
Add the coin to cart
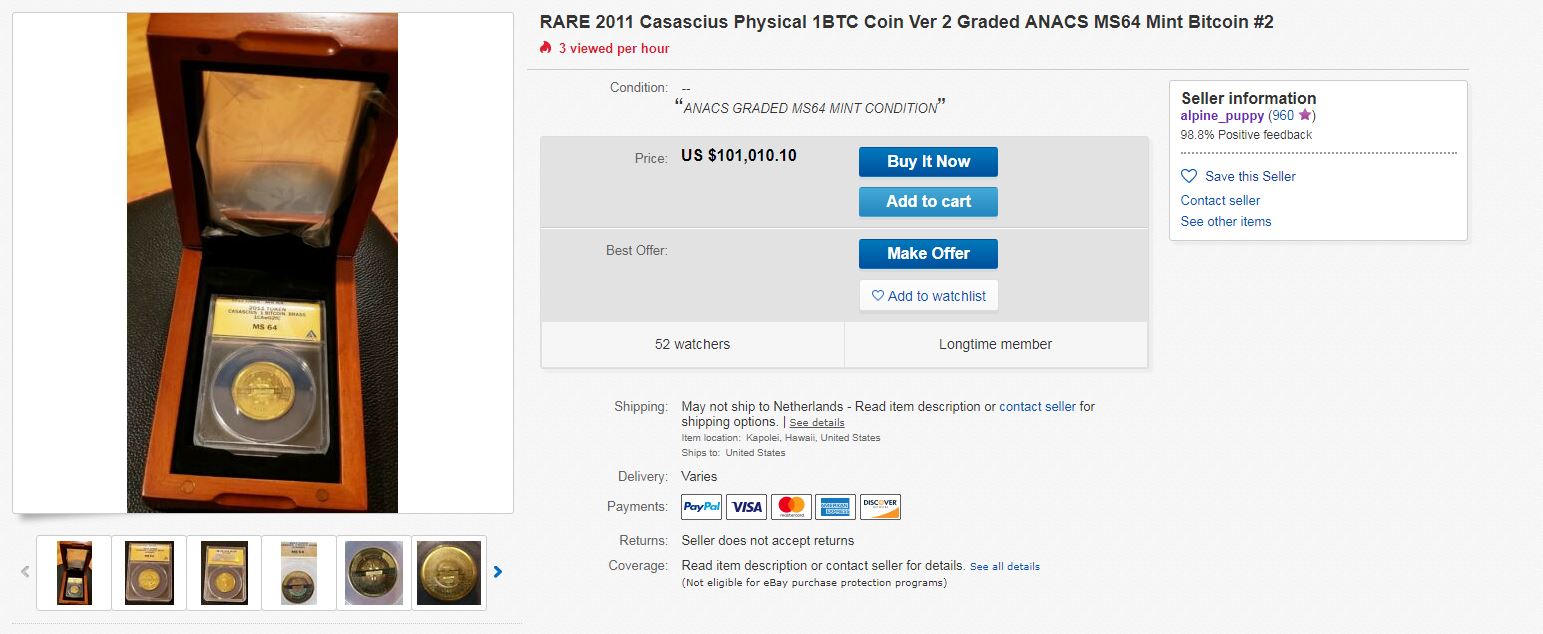[928, 202]
